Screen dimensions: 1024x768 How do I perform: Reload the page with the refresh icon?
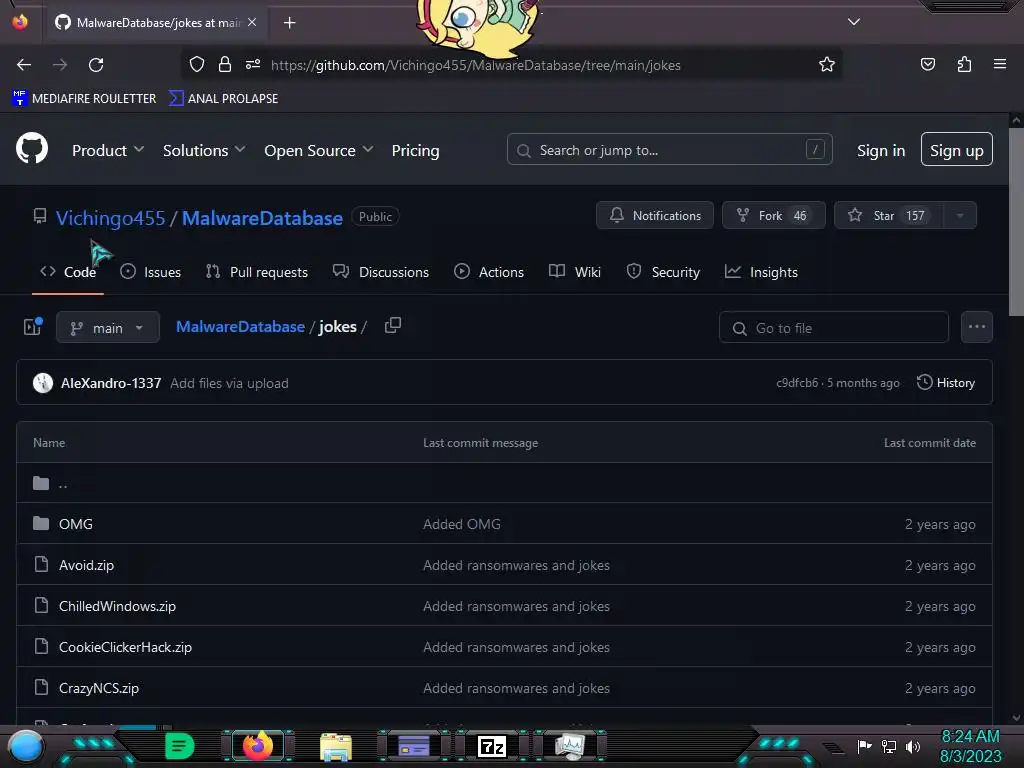coord(96,65)
